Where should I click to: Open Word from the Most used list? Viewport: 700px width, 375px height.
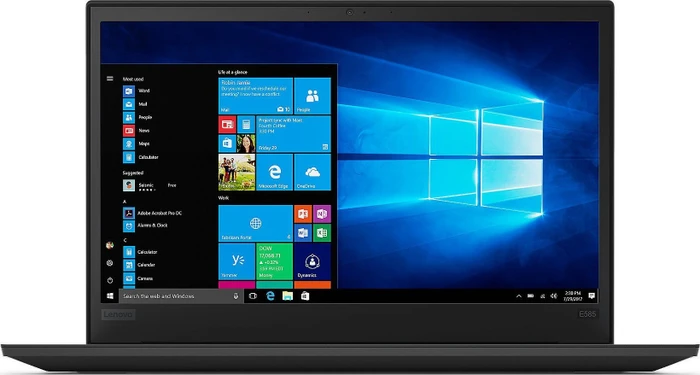click(x=137, y=91)
